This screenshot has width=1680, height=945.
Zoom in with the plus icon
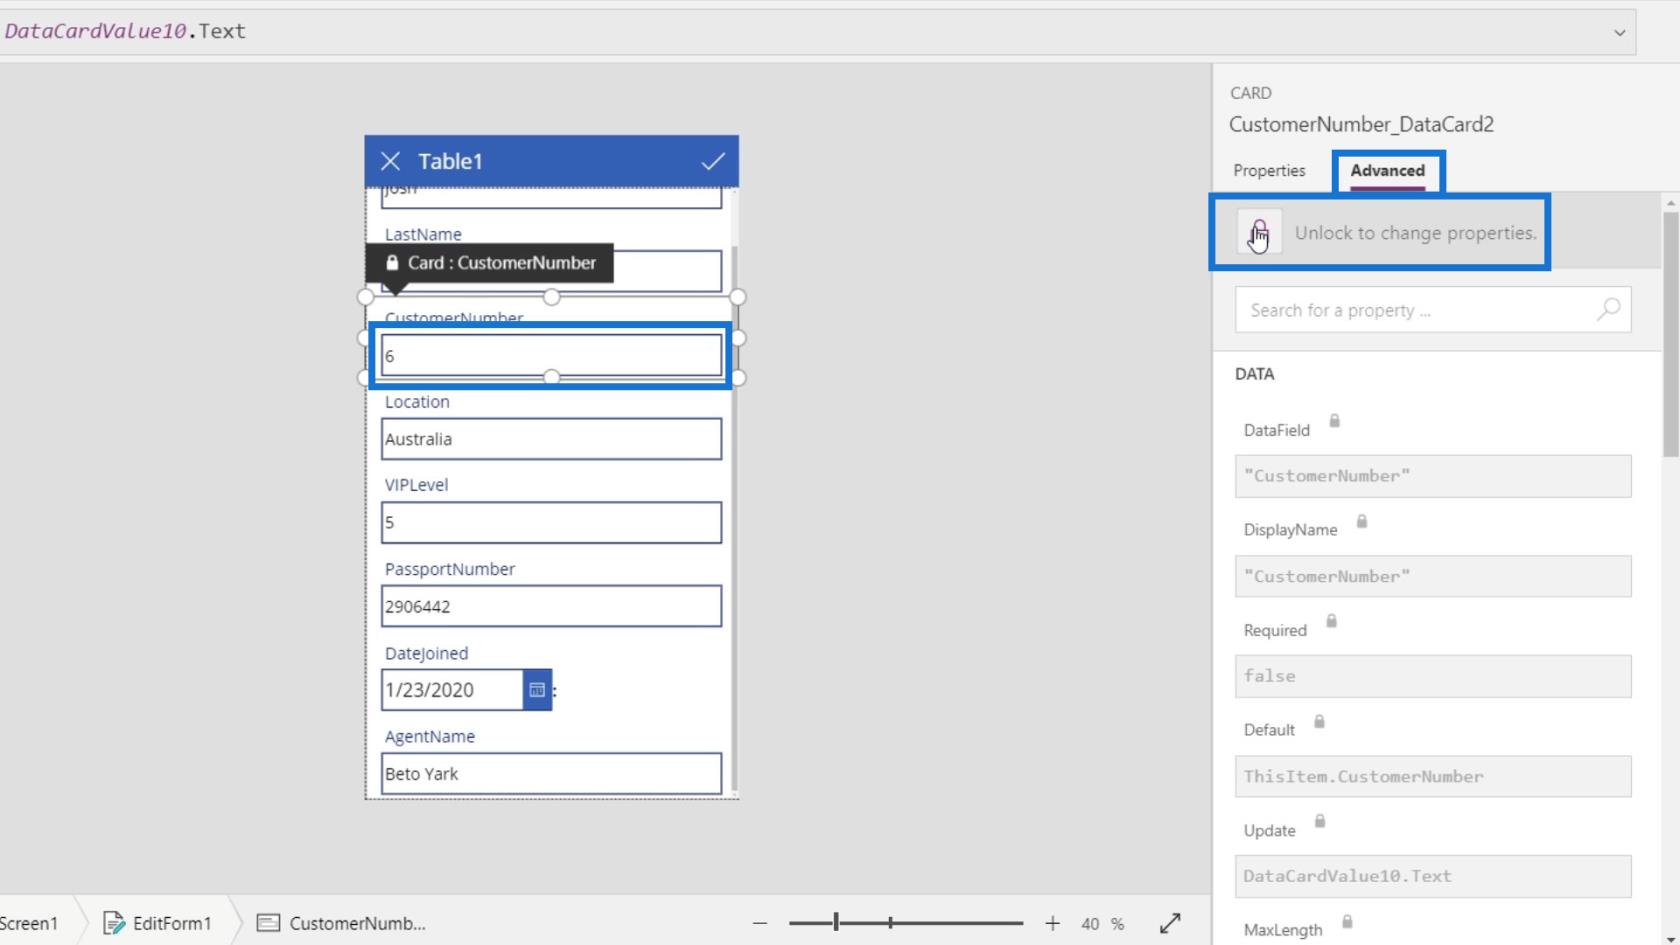1052,923
